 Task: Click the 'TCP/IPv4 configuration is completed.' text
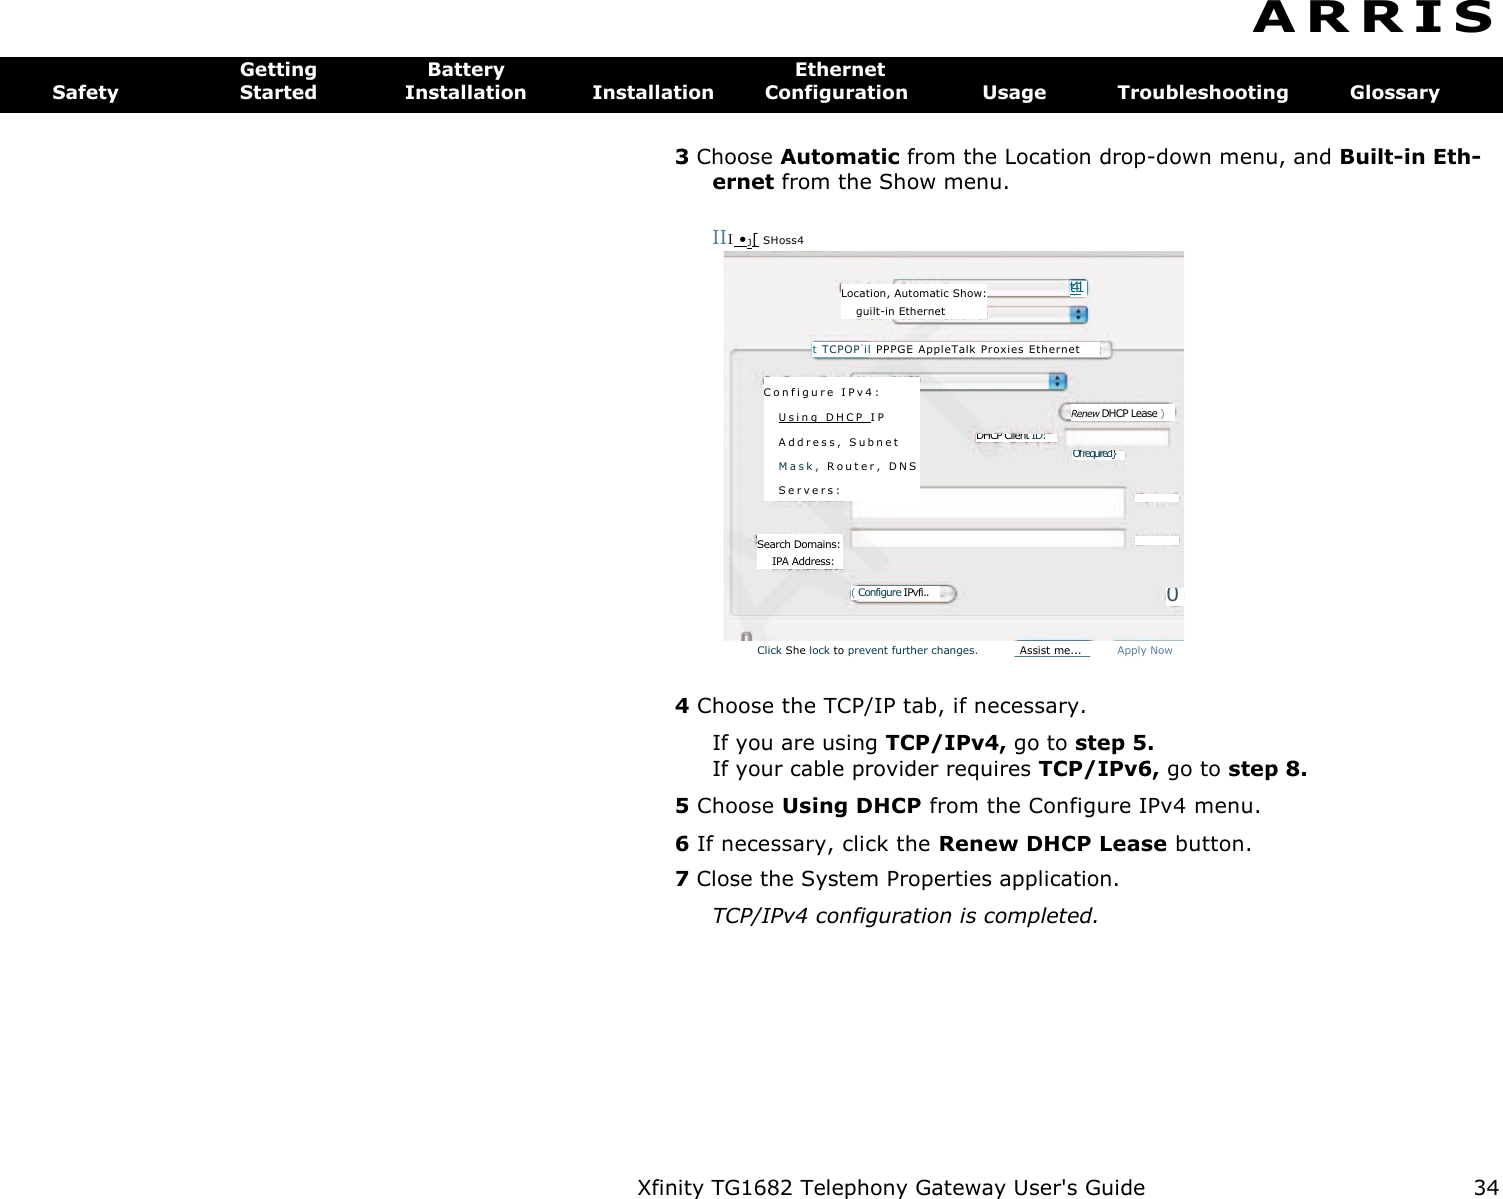(x=904, y=916)
